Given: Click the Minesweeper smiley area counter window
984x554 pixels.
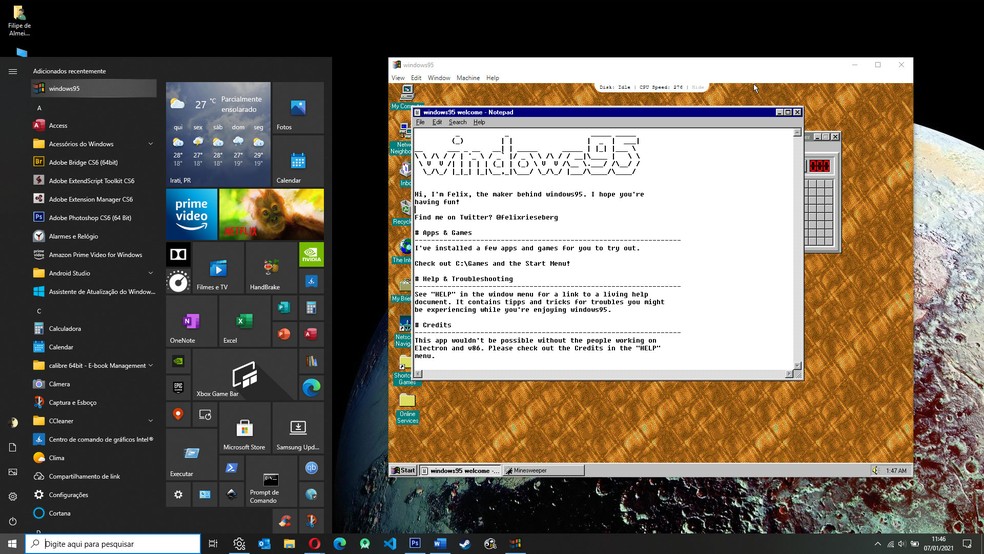Looking at the screenshot, I should coord(819,166).
